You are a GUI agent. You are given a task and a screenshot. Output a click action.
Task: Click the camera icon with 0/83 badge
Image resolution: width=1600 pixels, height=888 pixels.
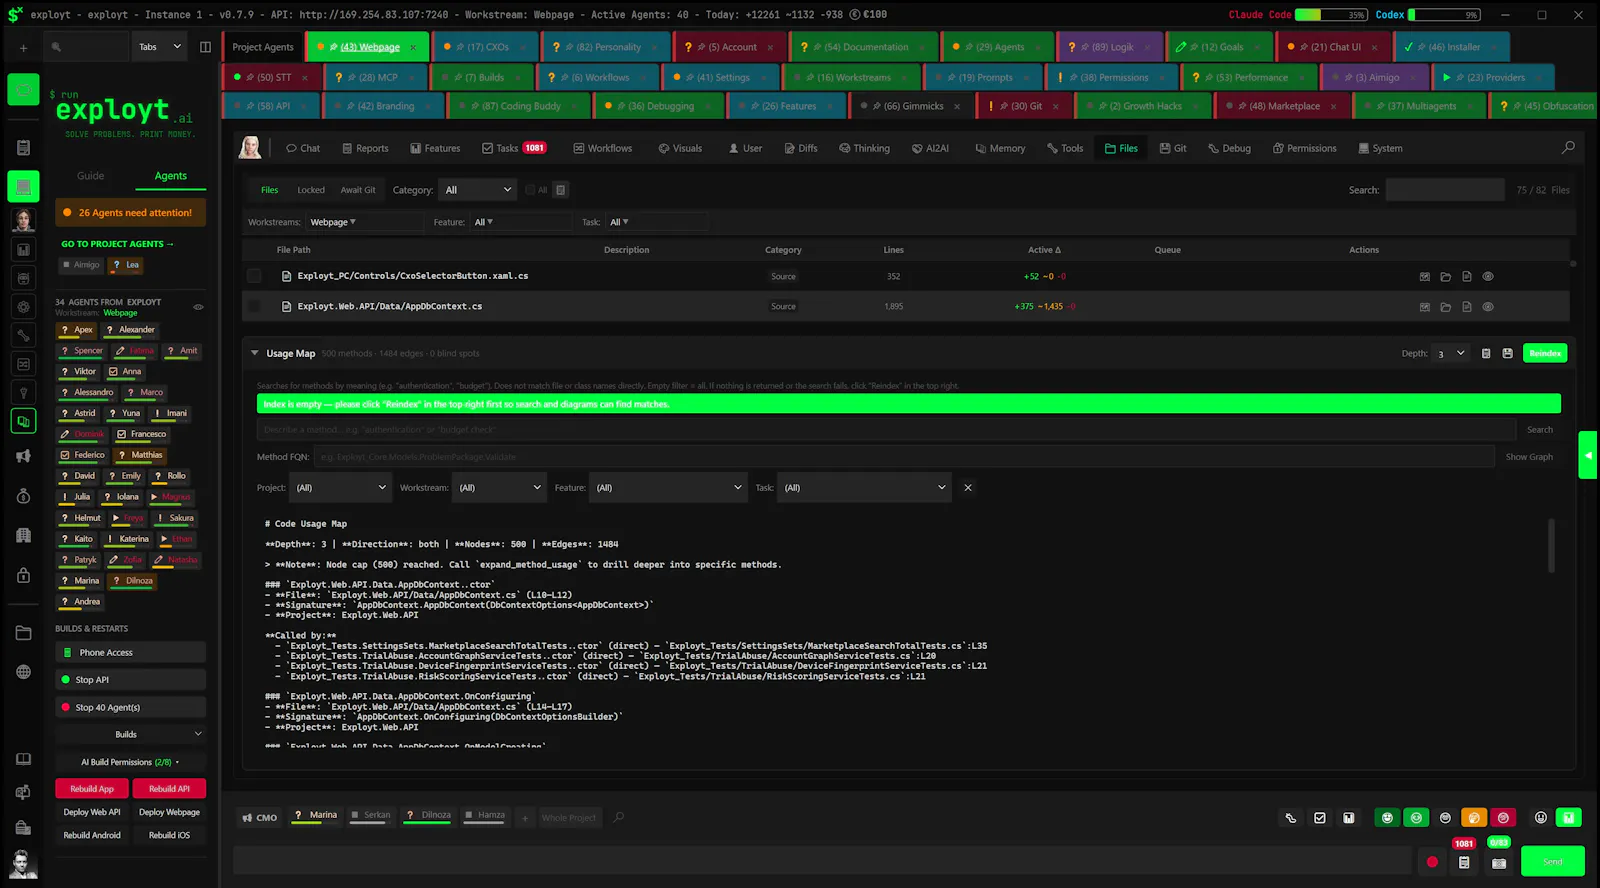(1498, 863)
